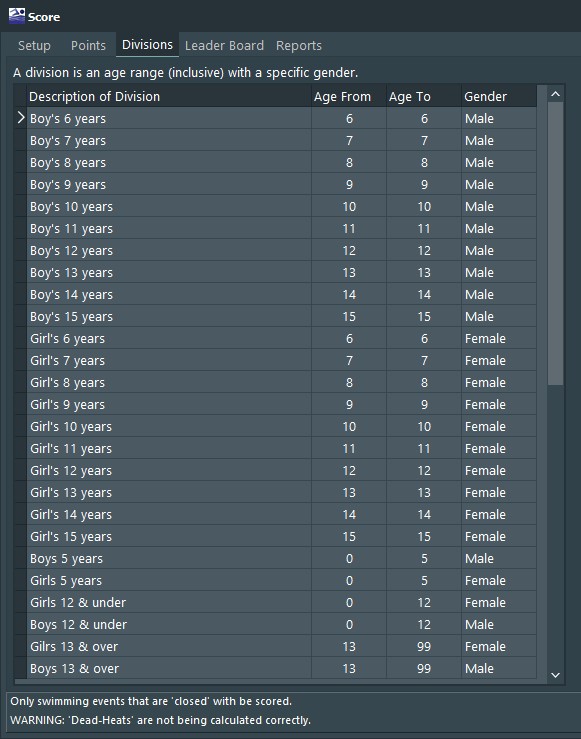Click the Score application icon in title bar
The width and height of the screenshot is (581, 739).
pos(16,16)
